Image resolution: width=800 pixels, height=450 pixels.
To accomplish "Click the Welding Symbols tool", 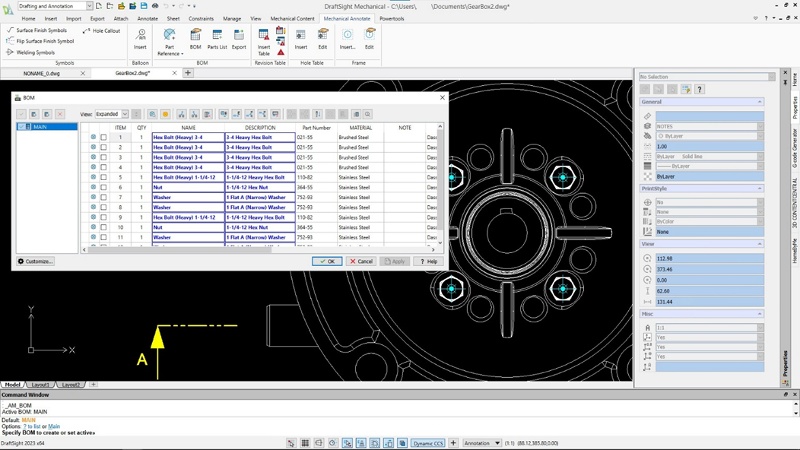I will click(x=35, y=52).
